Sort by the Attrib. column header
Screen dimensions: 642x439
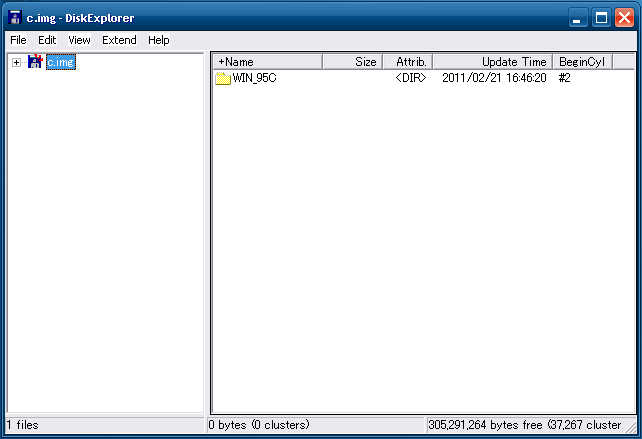coord(408,62)
